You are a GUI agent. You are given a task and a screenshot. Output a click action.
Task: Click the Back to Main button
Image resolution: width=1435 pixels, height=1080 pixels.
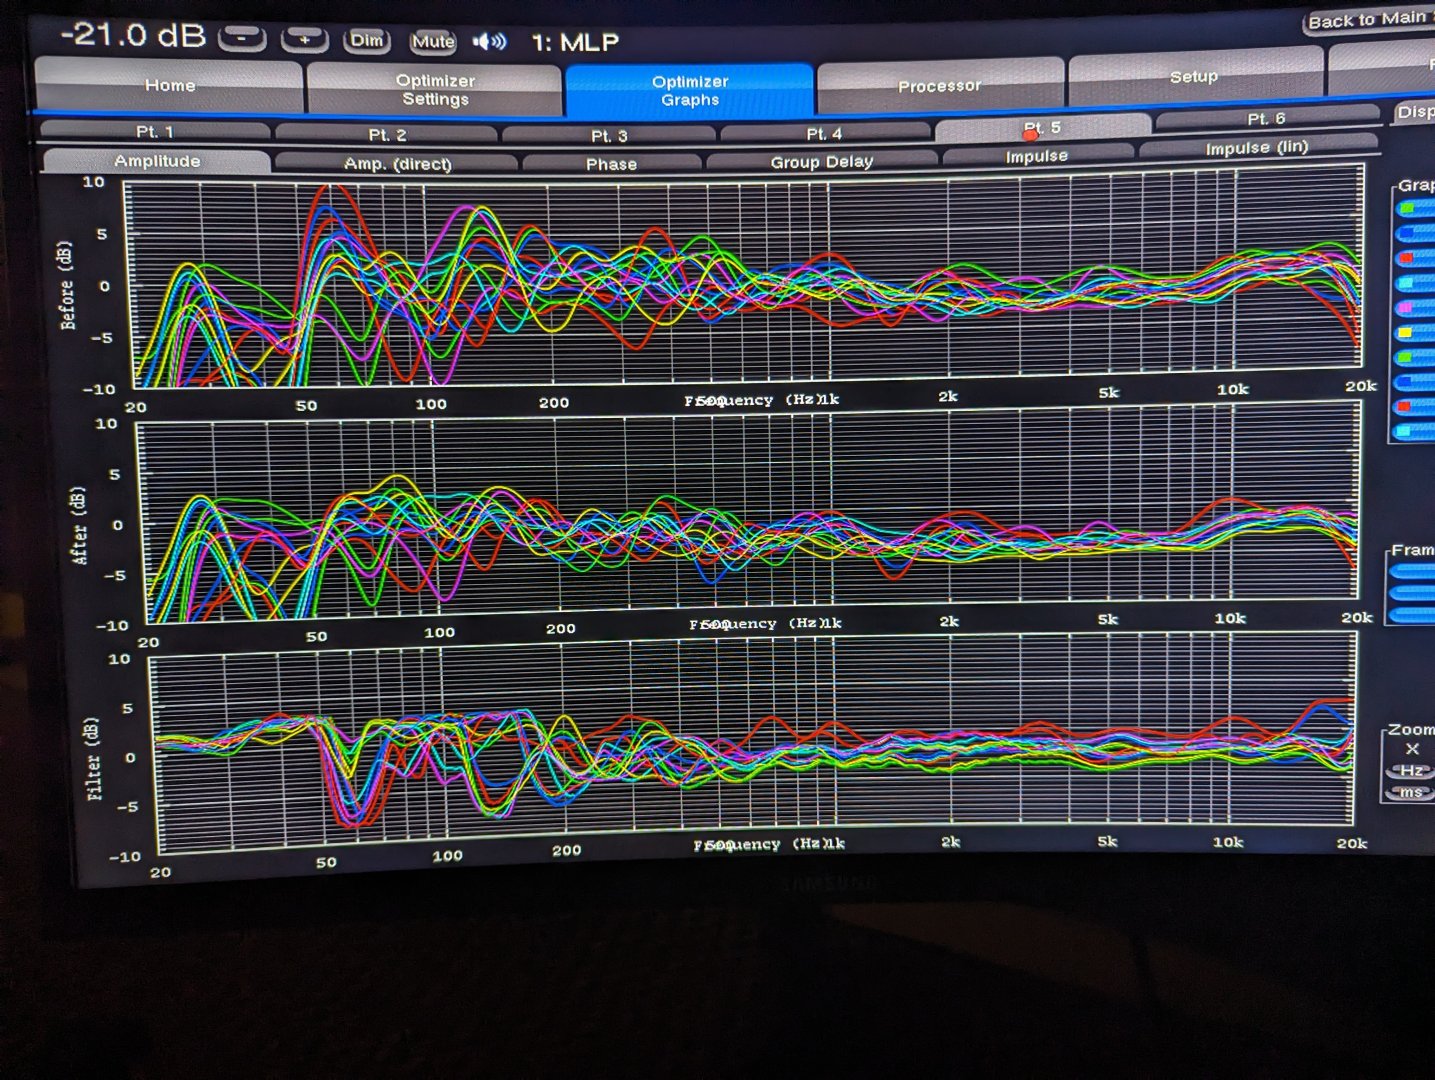click(x=1368, y=20)
